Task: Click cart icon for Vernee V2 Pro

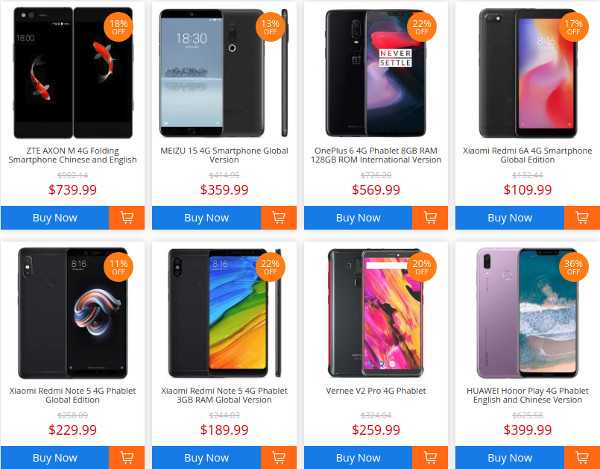Action: [430, 458]
